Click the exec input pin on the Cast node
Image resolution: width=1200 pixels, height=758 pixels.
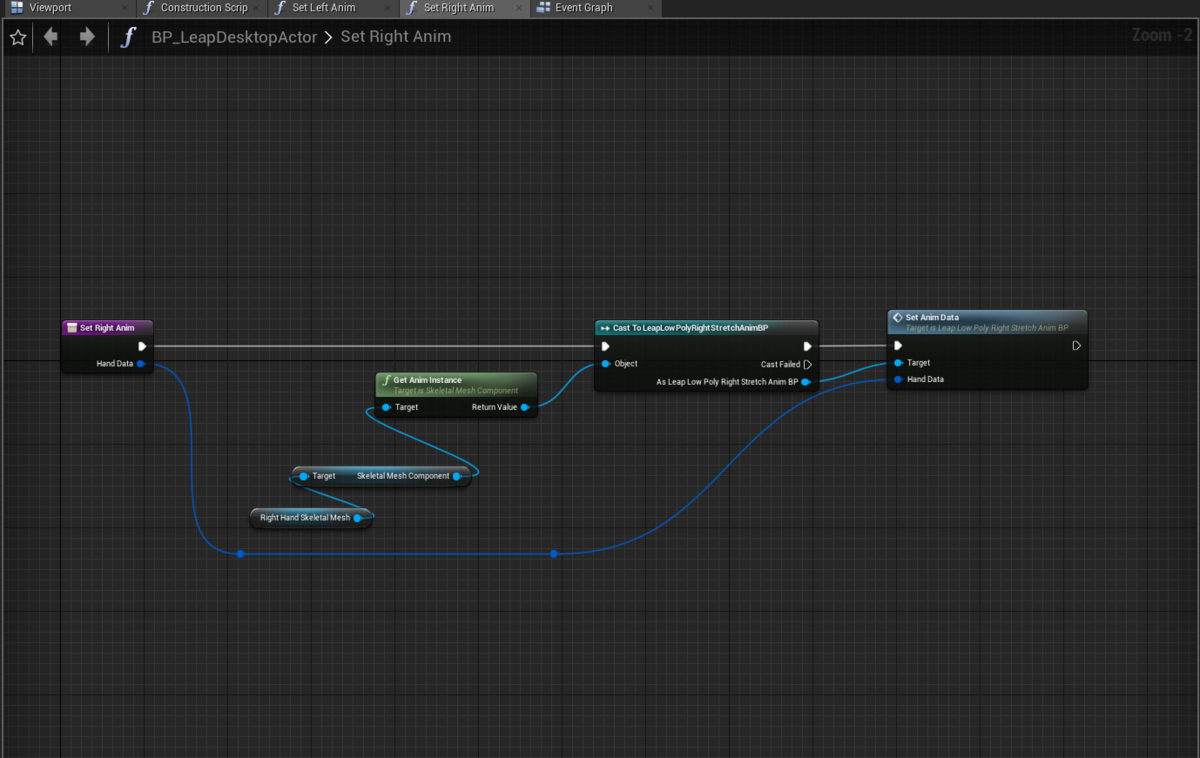click(x=606, y=346)
